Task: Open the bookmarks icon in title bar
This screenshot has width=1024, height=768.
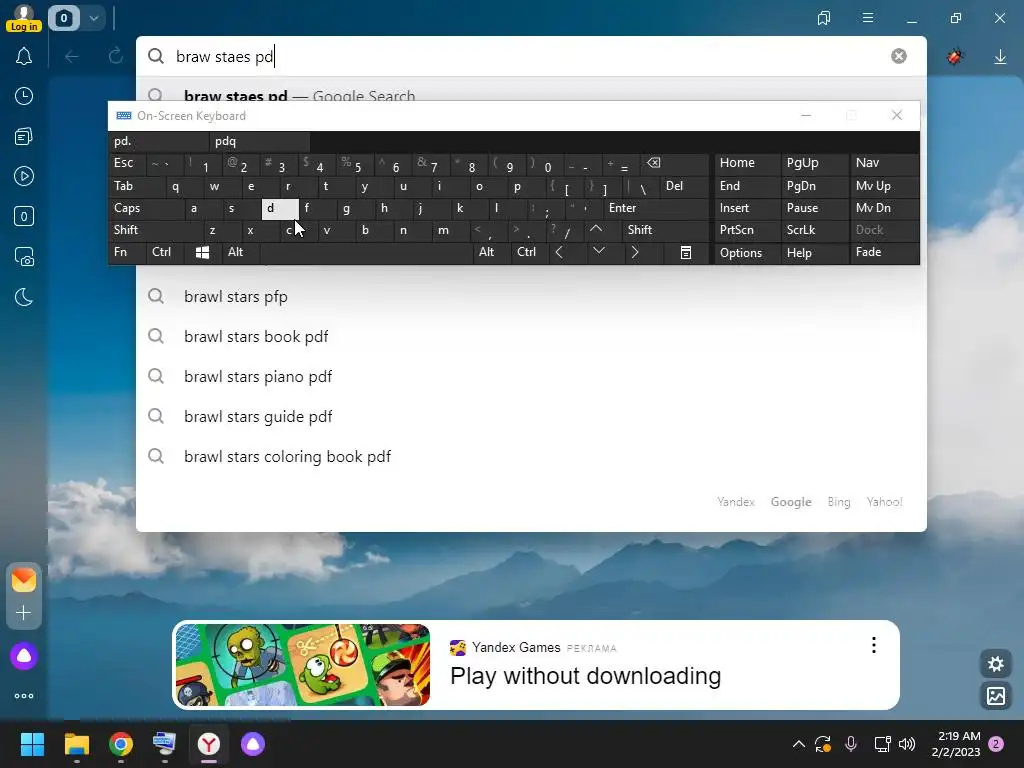Action: tap(824, 18)
